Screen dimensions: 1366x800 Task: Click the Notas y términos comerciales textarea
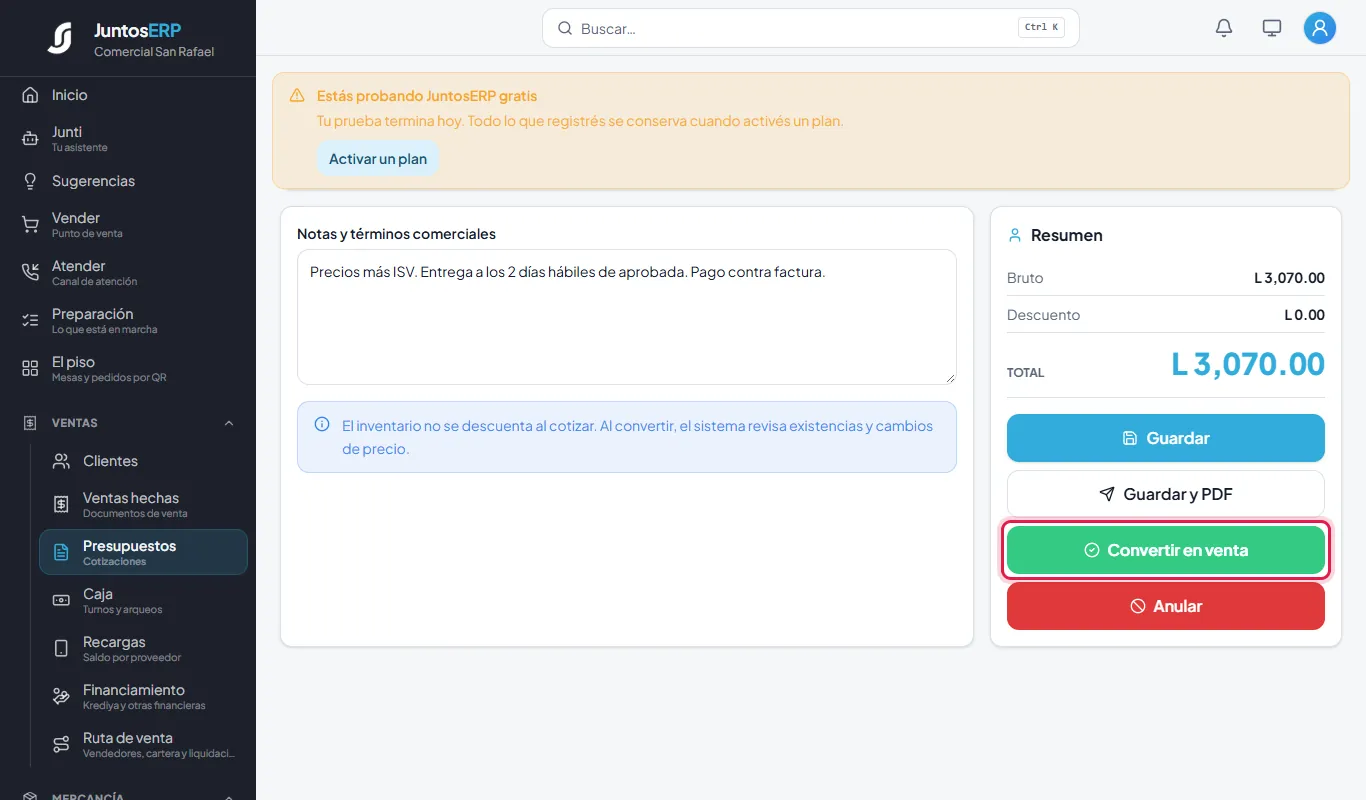tap(627, 317)
